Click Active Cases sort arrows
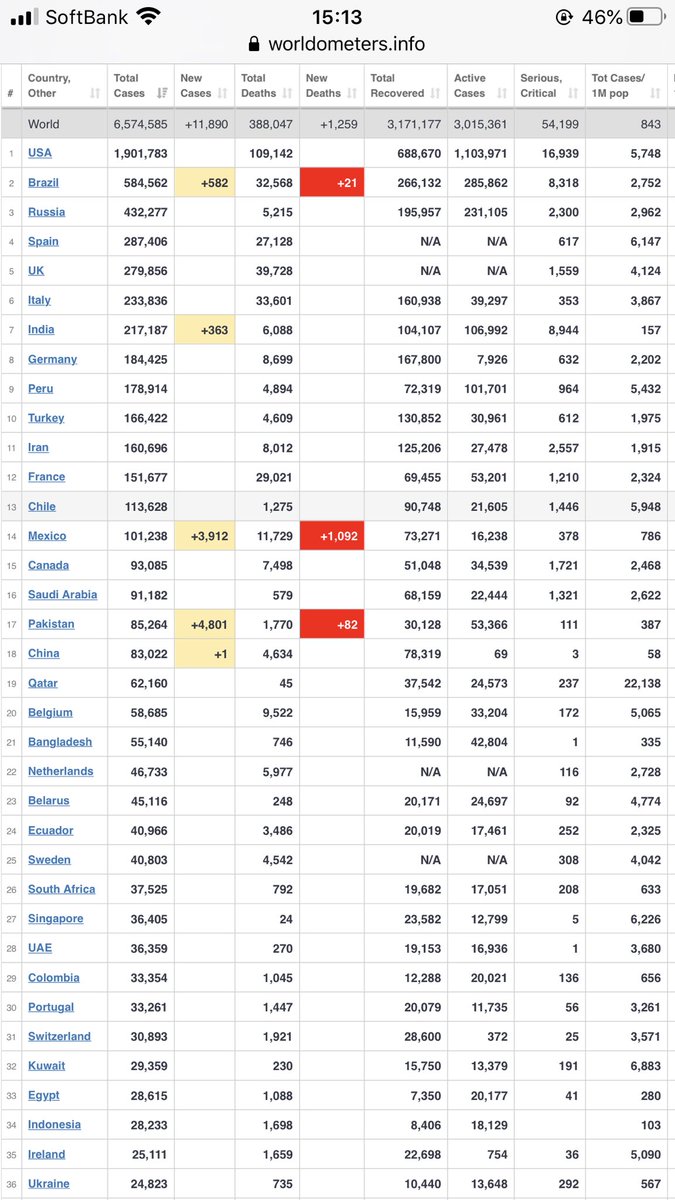675x1200 pixels. (x=501, y=94)
